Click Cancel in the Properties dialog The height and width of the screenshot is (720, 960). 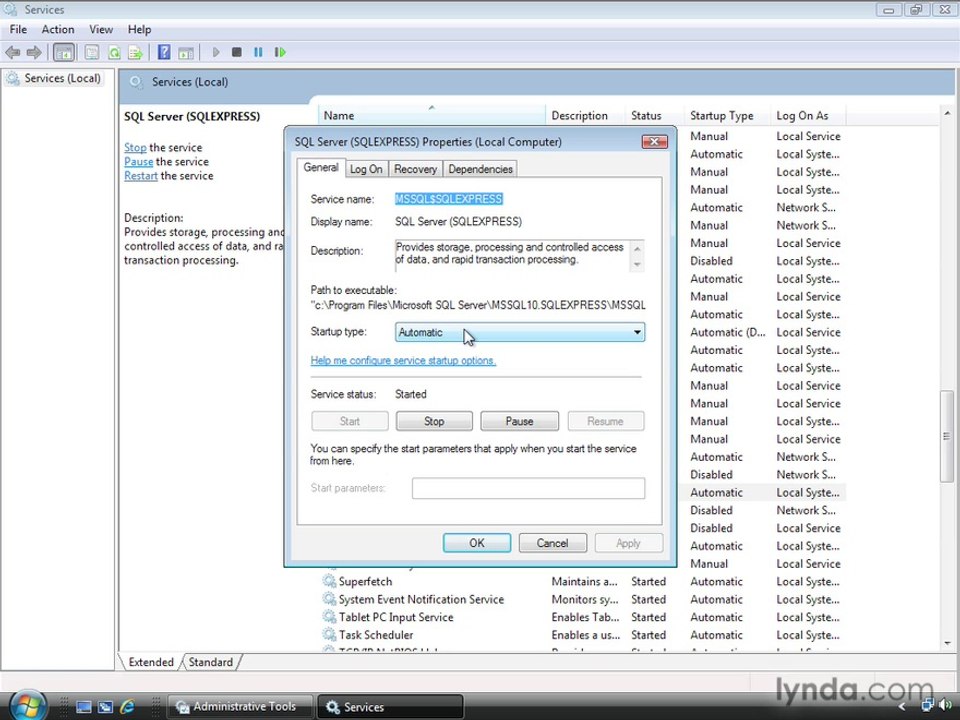click(x=552, y=543)
